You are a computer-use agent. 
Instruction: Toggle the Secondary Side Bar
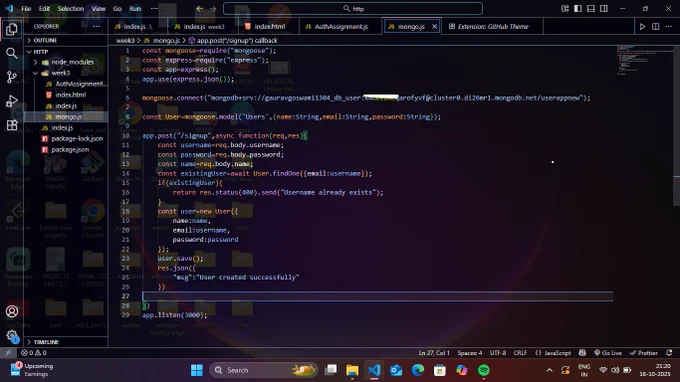604,8
